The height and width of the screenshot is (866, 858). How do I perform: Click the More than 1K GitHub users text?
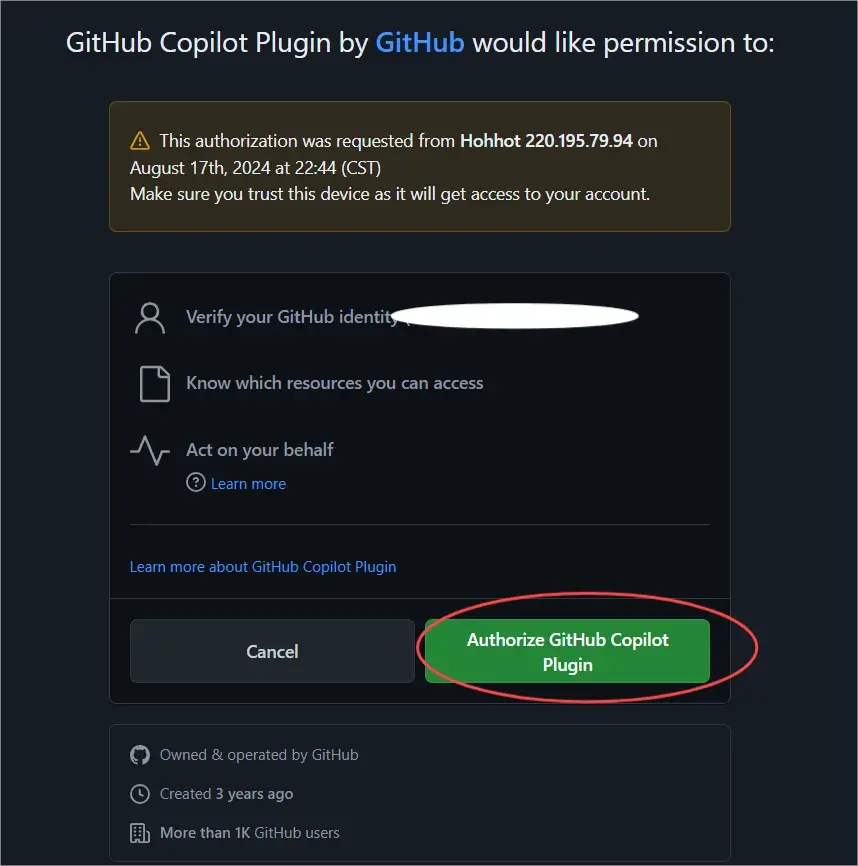click(x=249, y=833)
